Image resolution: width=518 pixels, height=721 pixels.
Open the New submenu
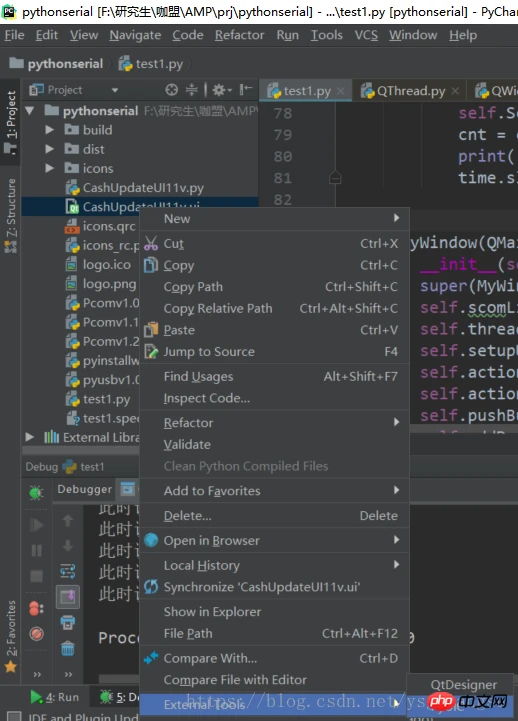click(274, 219)
